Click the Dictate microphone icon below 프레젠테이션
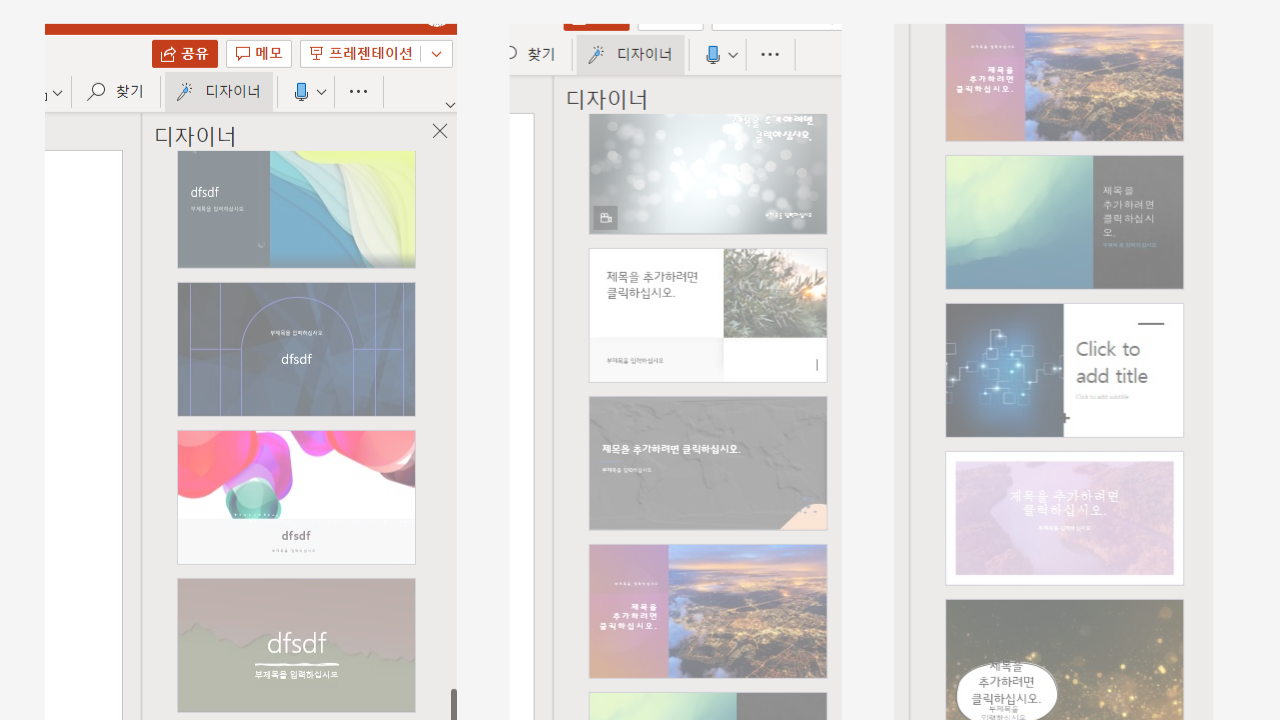The height and width of the screenshot is (720, 1280). click(301, 92)
